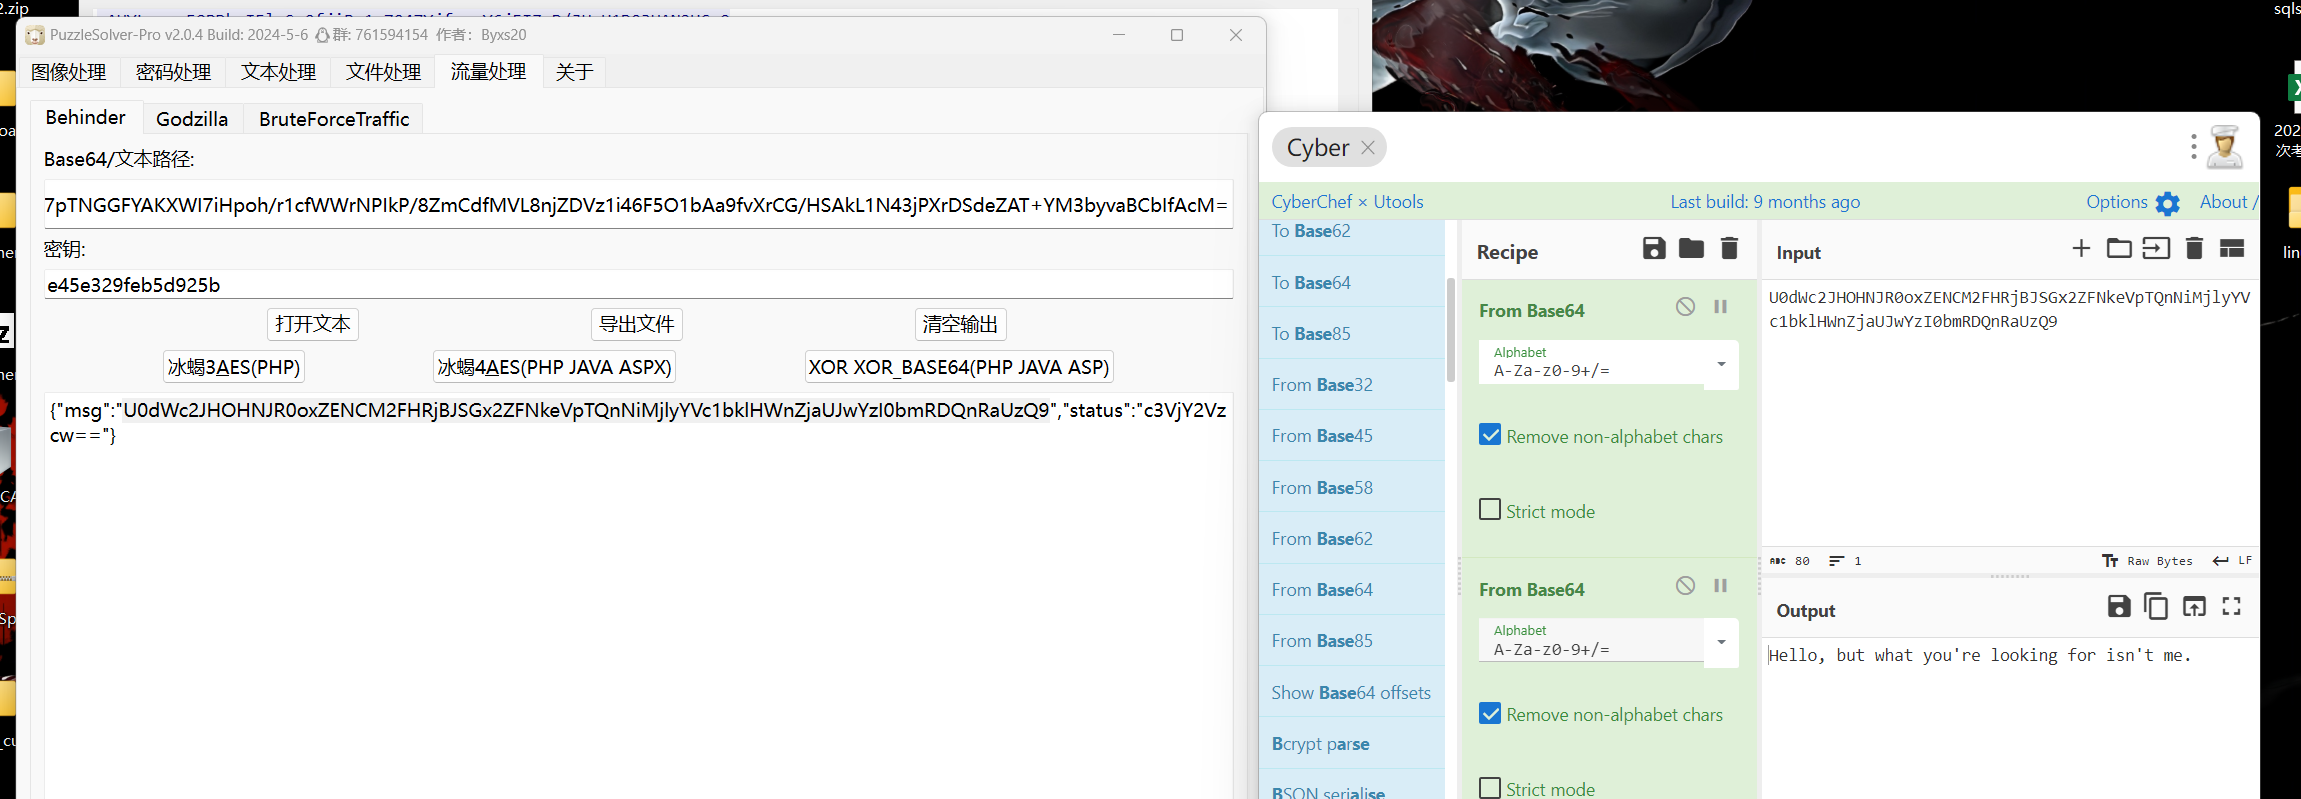Save the CyberChef recipe
Image resolution: width=2301 pixels, height=799 pixels.
coord(1654,248)
